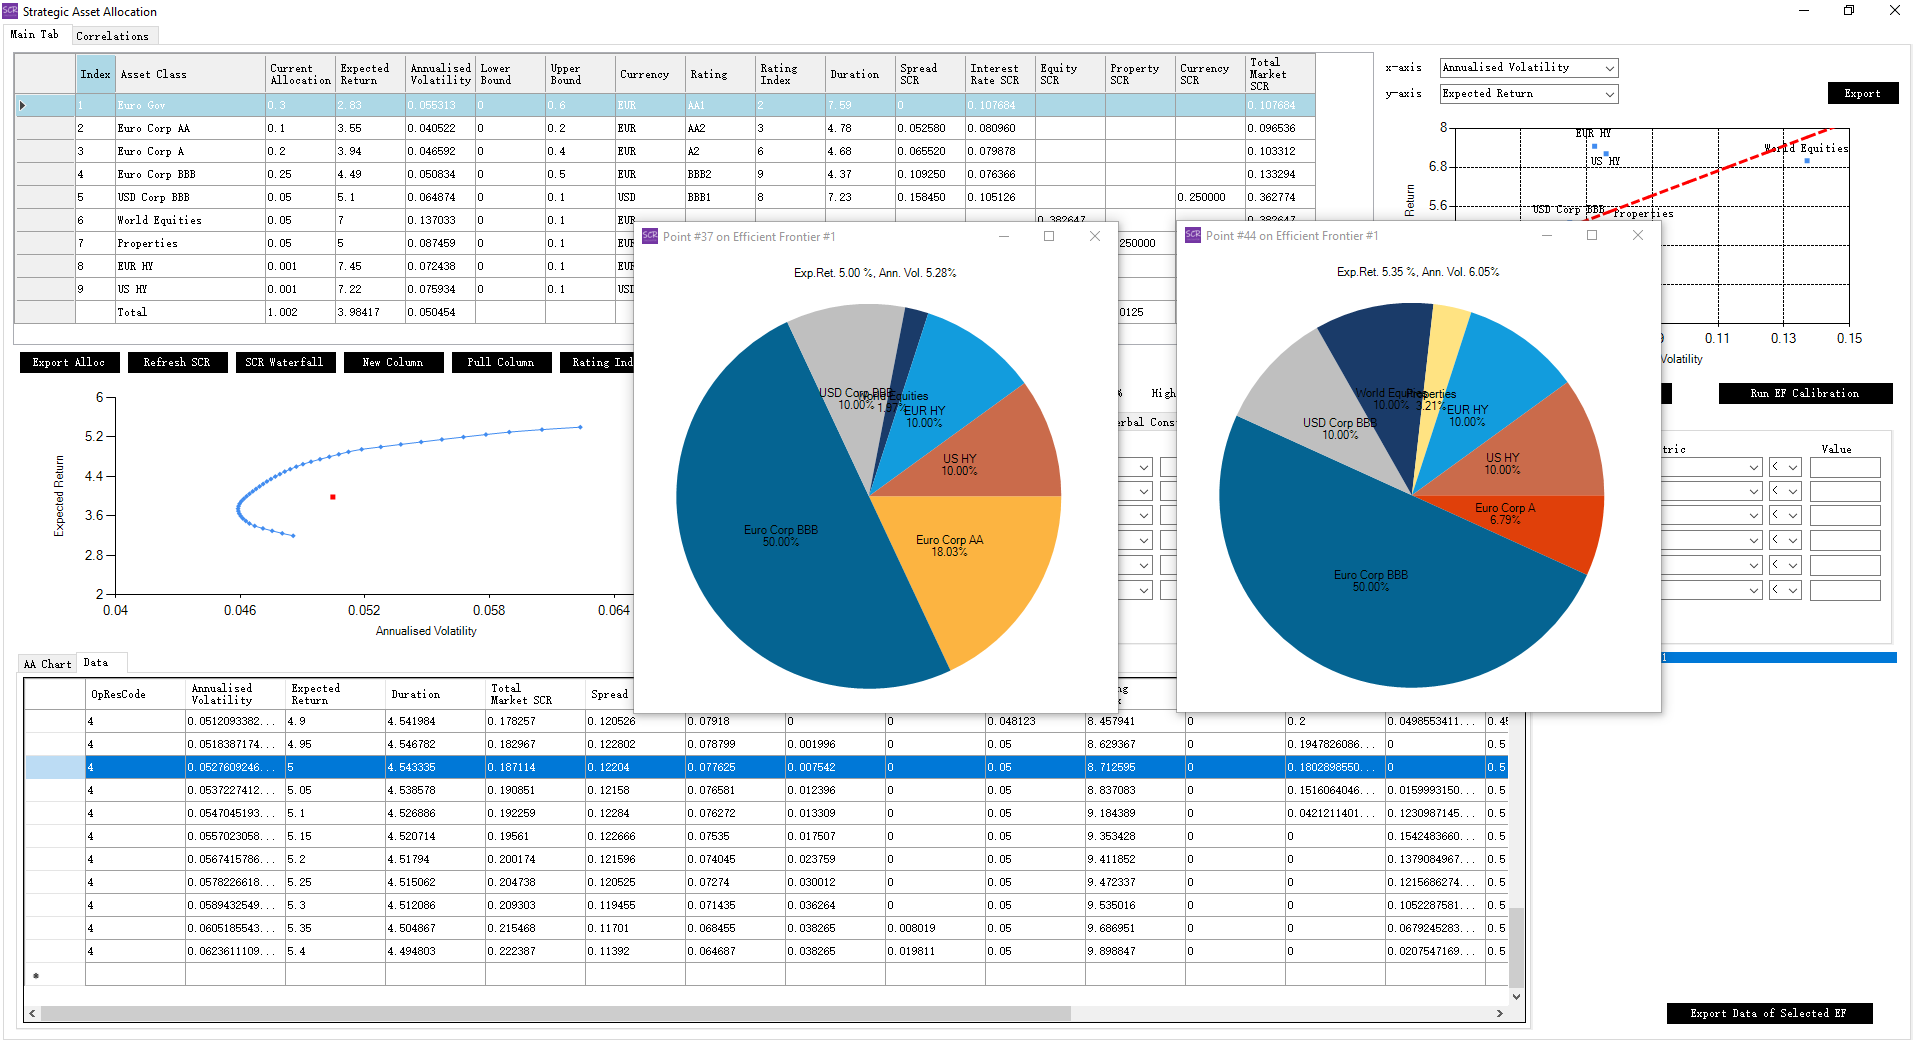Expand the y-axis Expected Return dropdown

click(x=1609, y=94)
